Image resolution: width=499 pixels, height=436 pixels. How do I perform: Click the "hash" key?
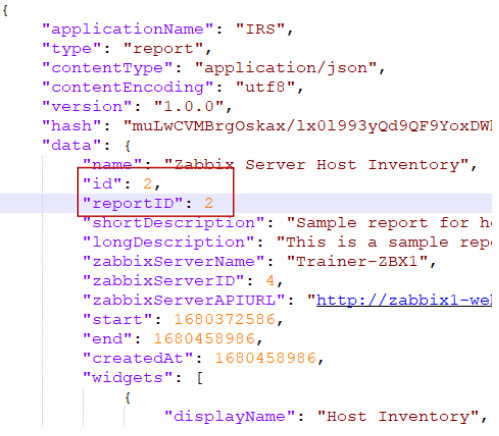tap(72, 126)
